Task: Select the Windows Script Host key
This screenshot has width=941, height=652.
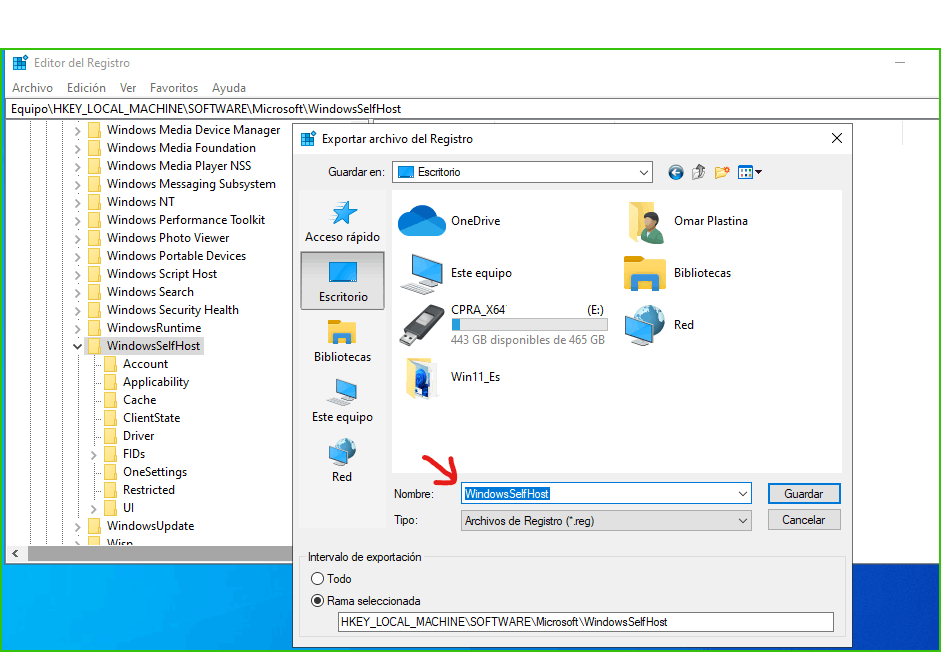Action: click(162, 274)
